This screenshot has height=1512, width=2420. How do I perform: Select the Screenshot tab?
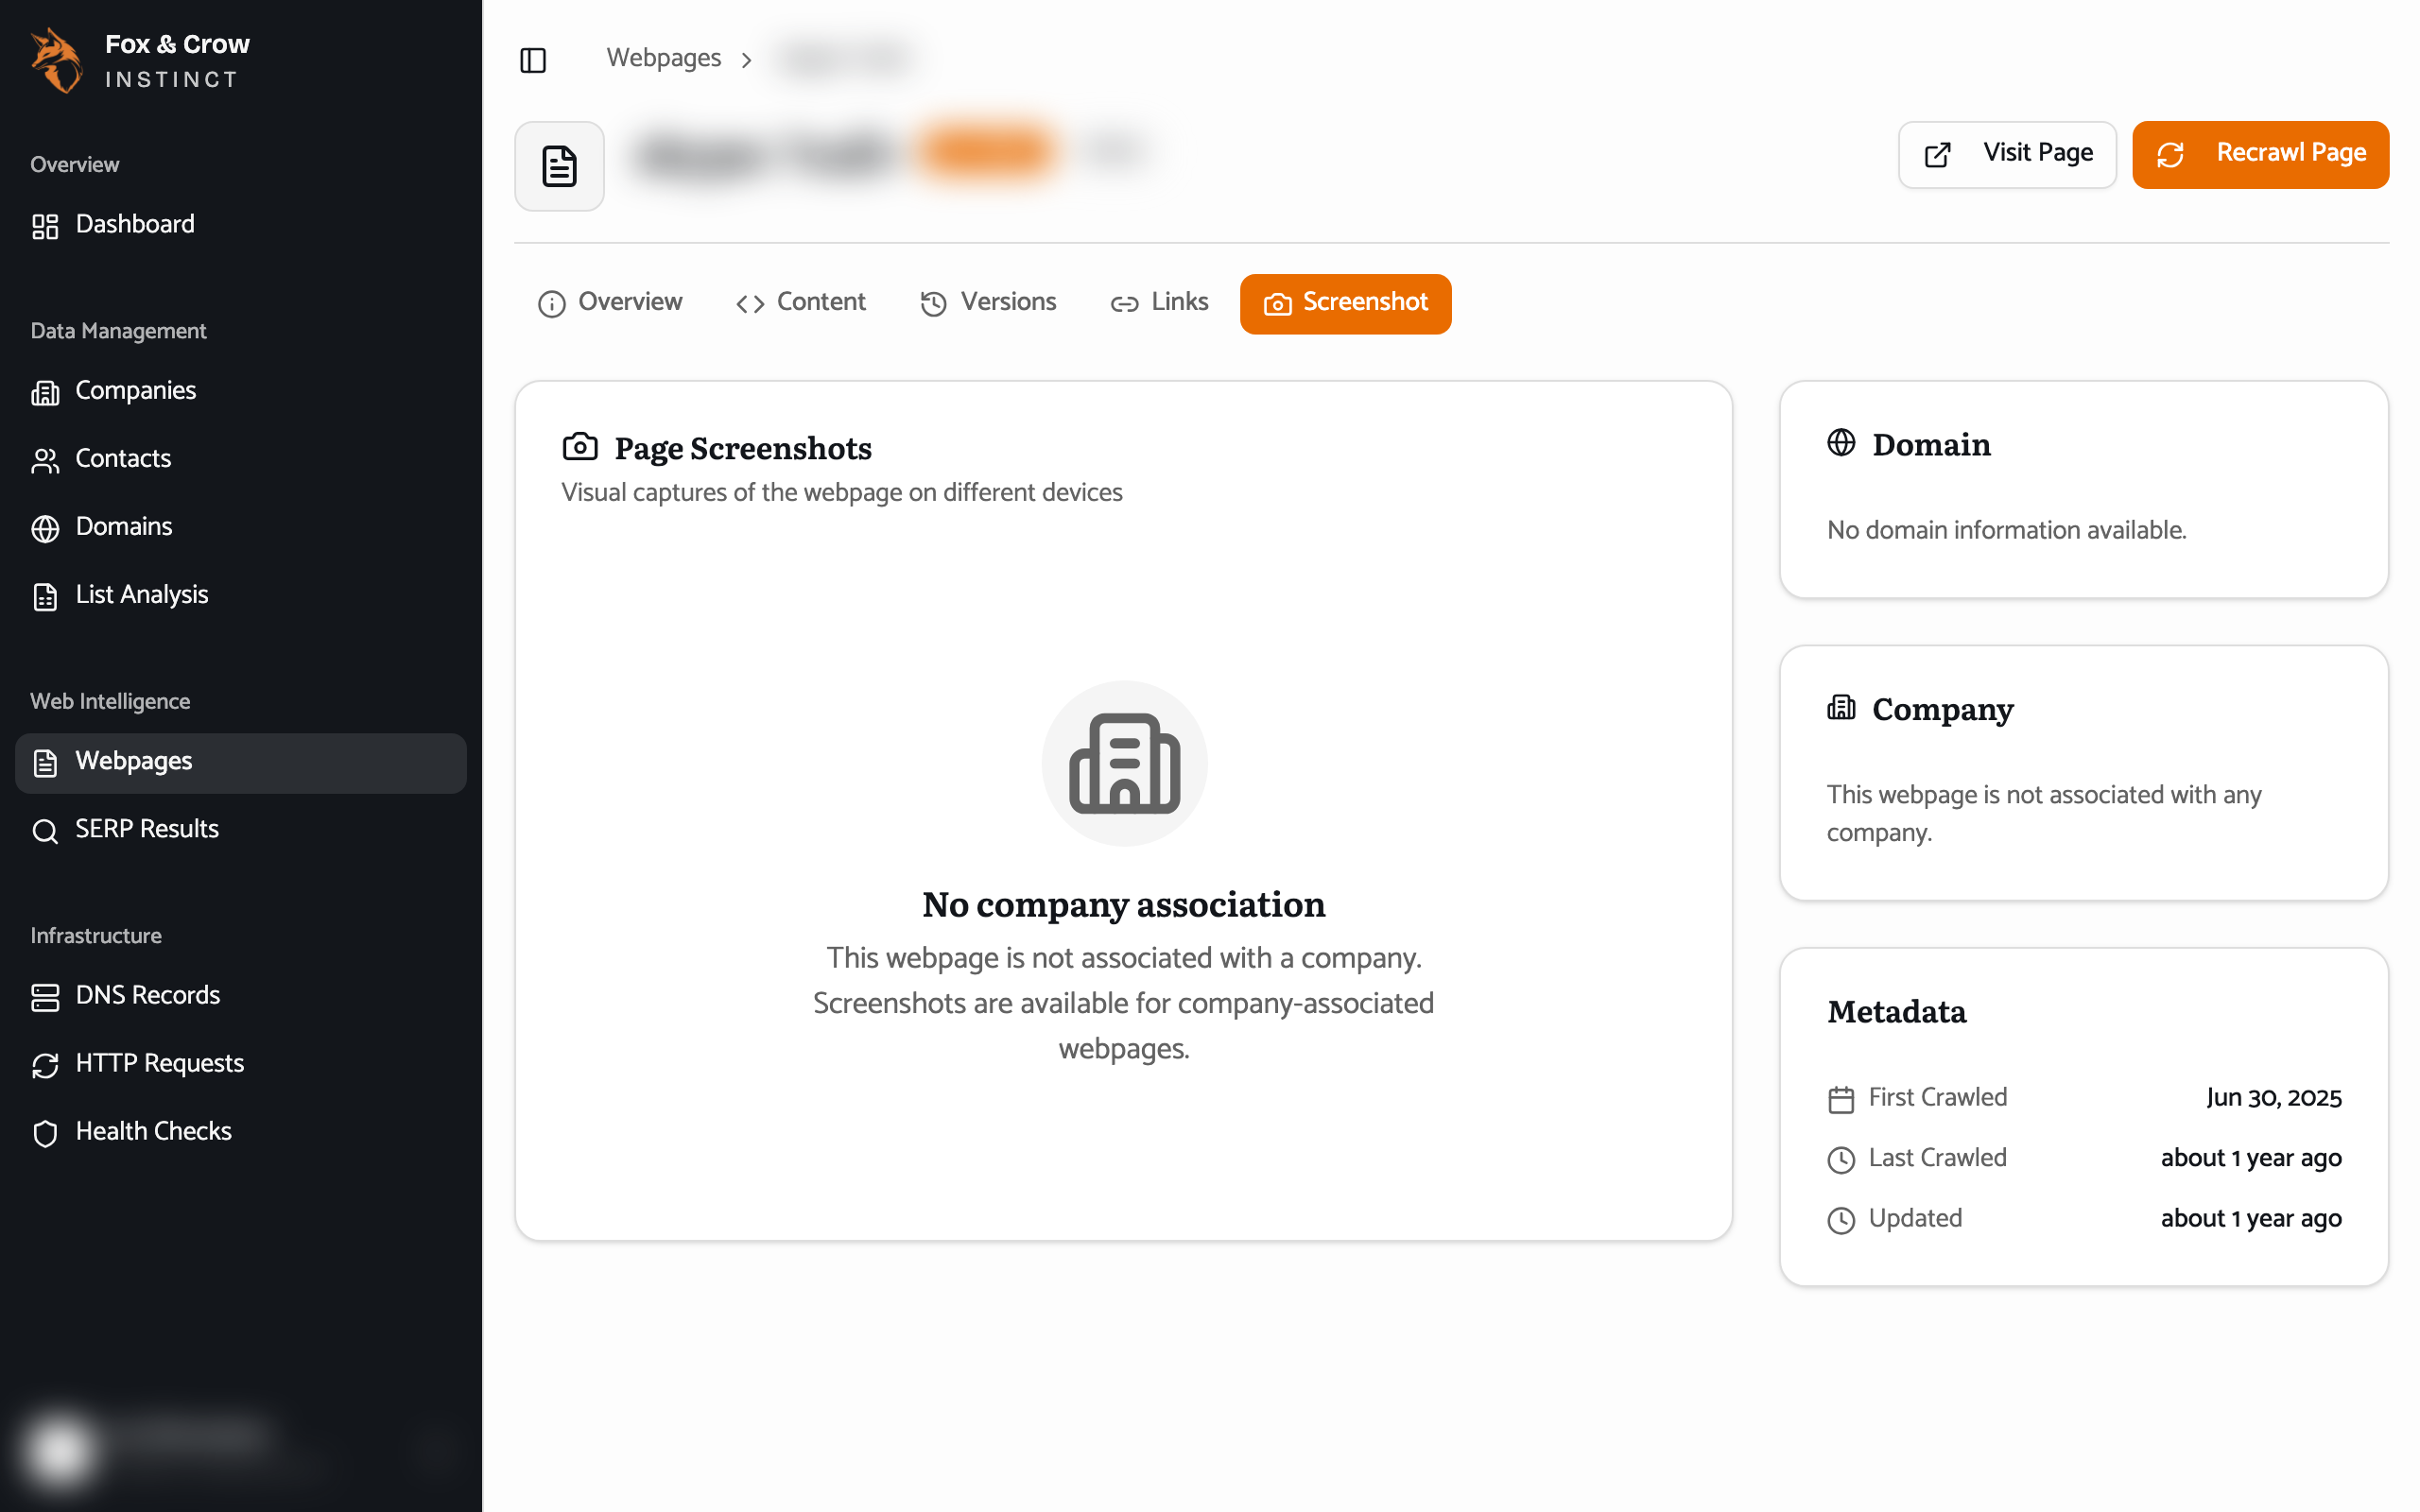1345,303
